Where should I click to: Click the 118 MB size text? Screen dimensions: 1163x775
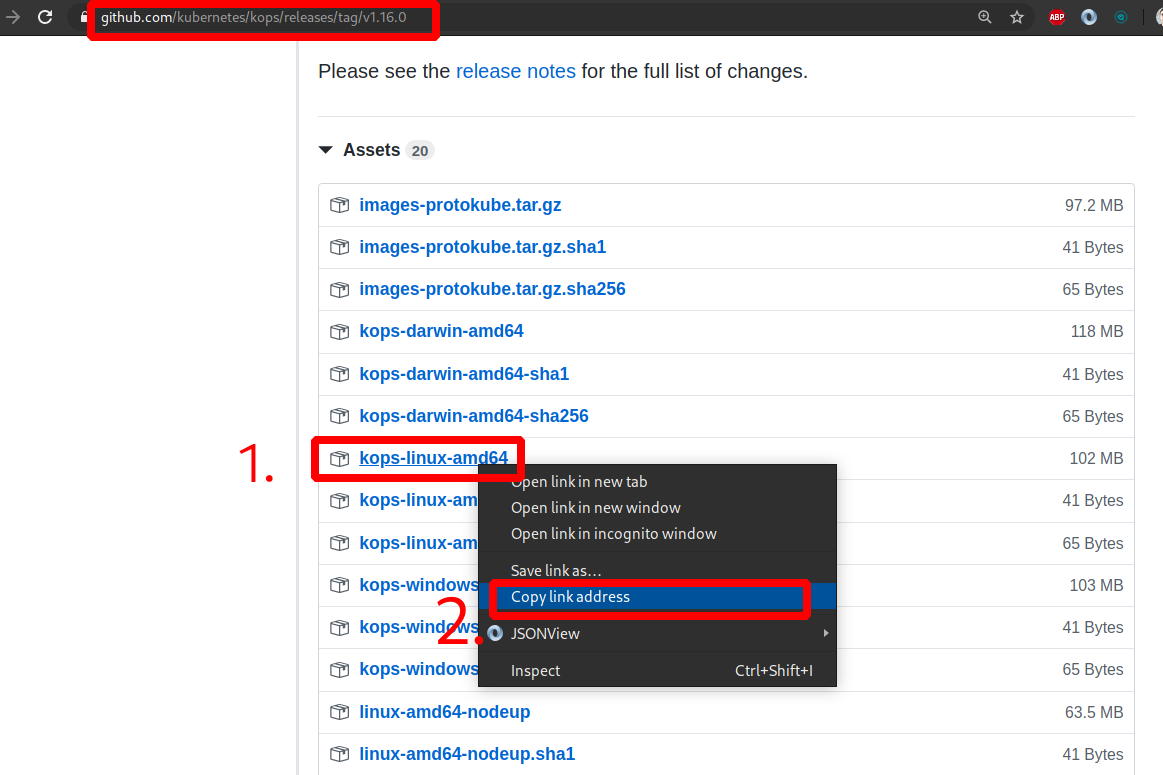tap(1097, 331)
